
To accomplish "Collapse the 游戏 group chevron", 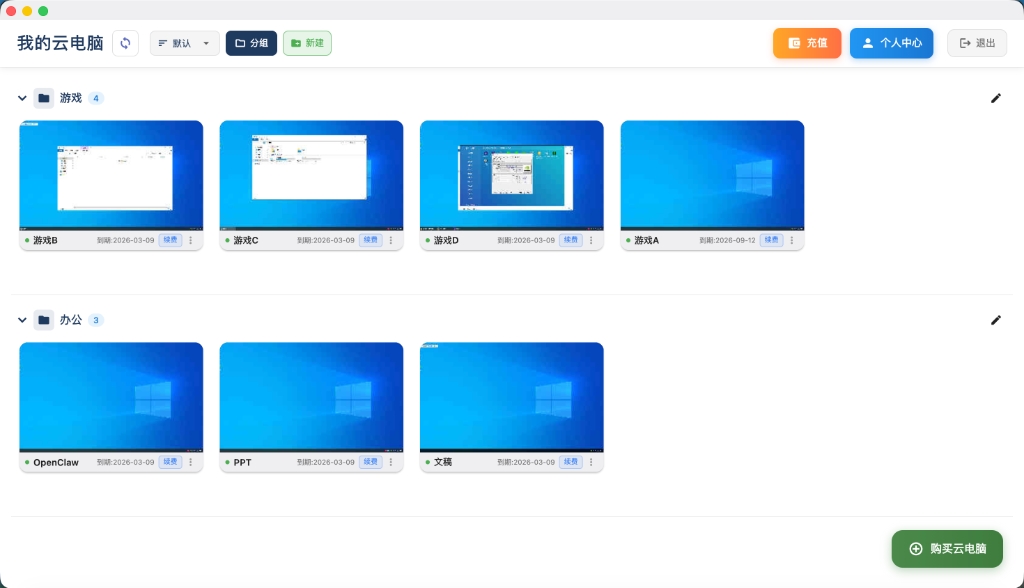I will pos(22,98).
